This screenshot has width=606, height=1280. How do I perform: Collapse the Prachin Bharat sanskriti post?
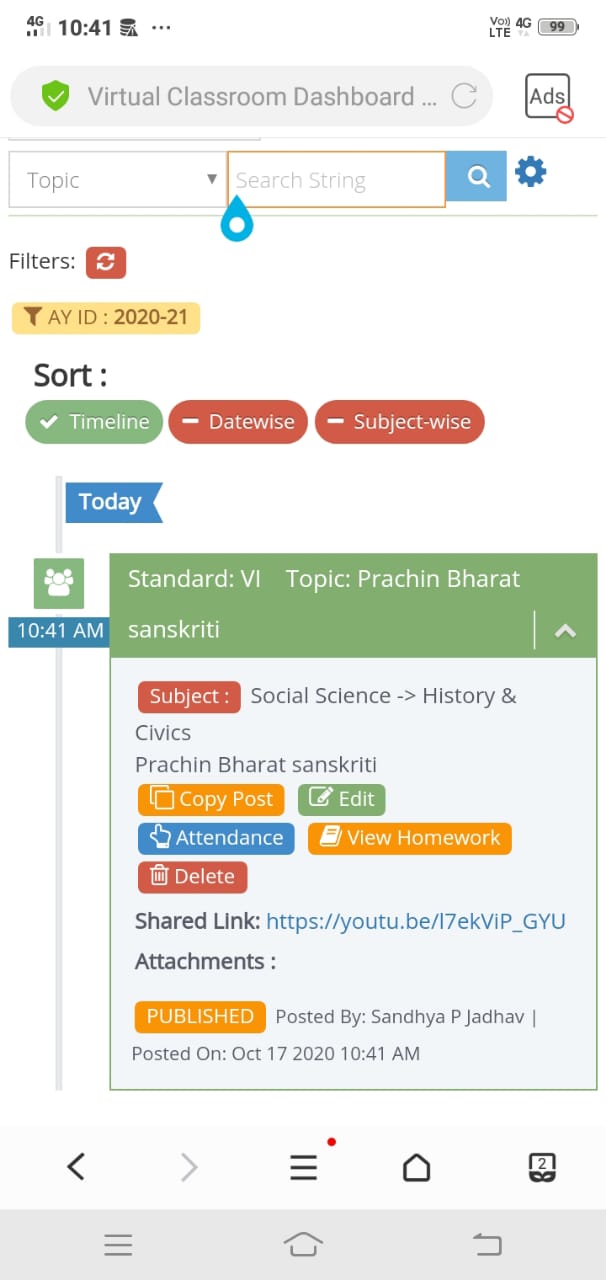[565, 631]
